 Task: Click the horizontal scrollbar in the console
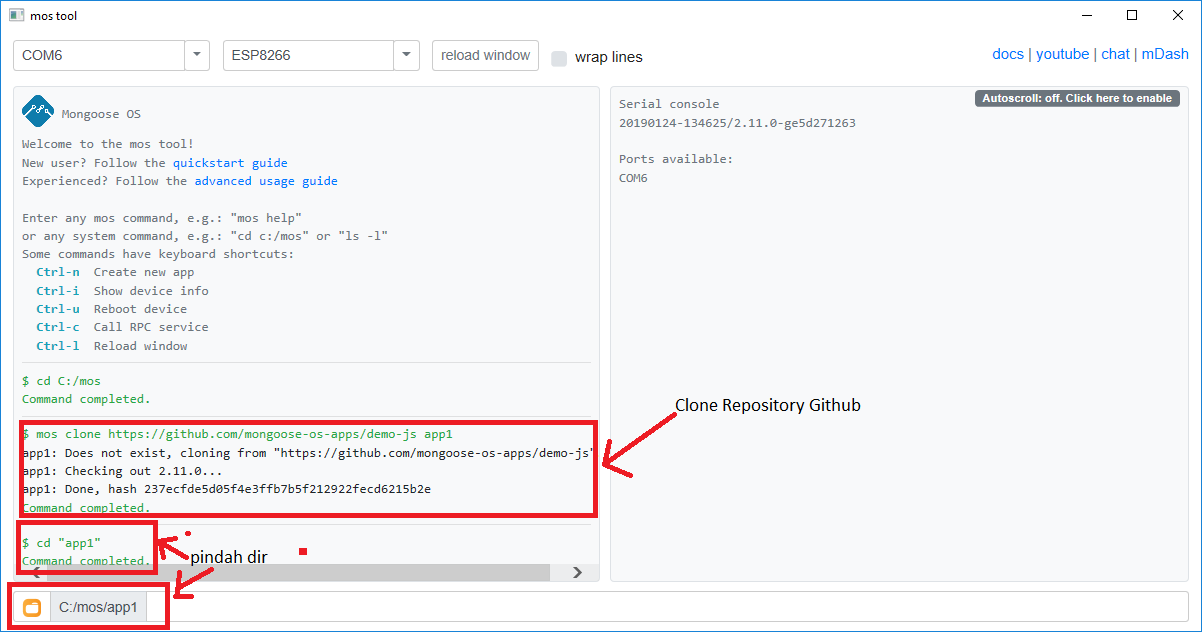(x=299, y=572)
